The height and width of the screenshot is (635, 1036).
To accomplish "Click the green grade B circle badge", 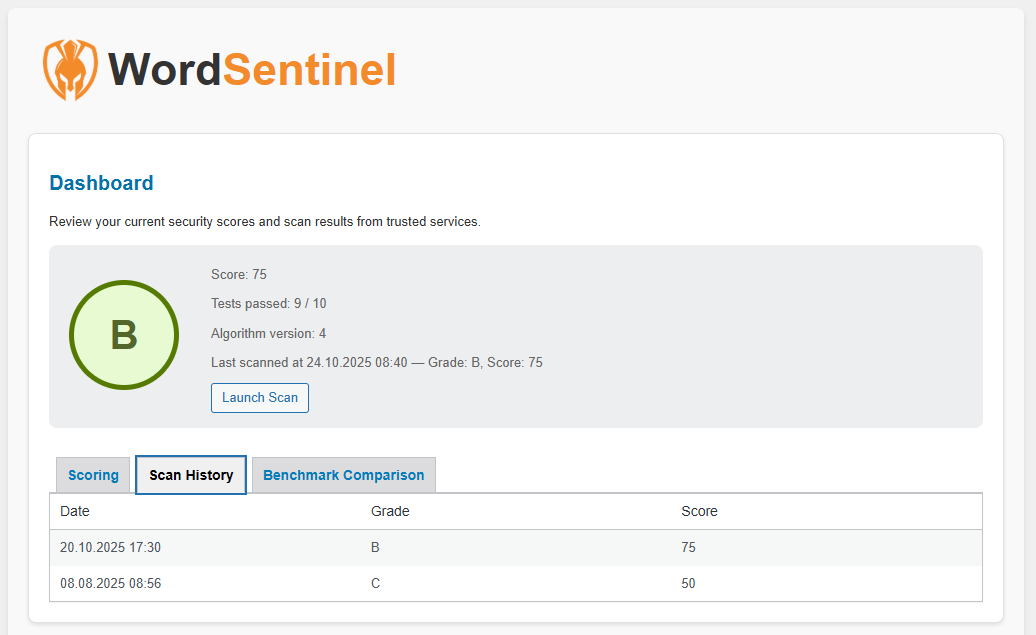I will click(123, 335).
